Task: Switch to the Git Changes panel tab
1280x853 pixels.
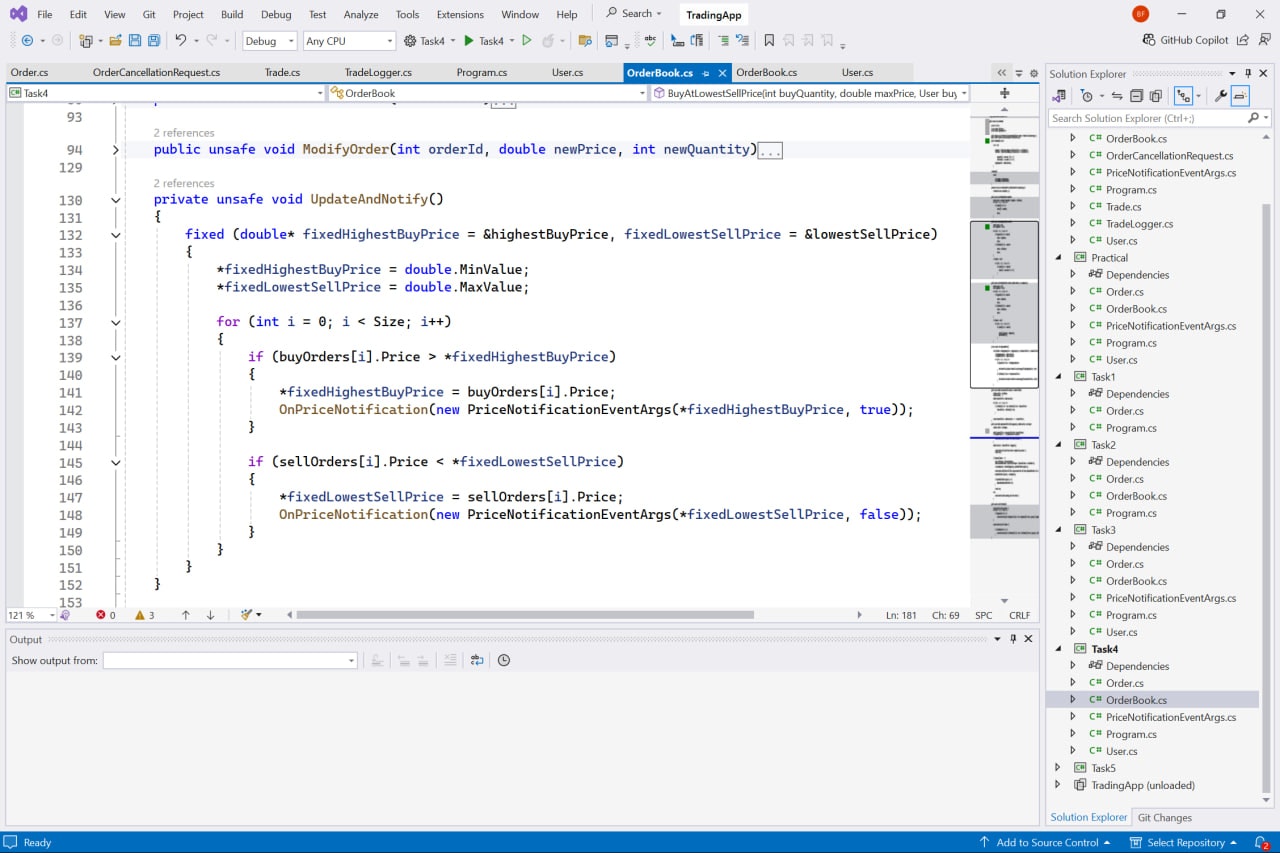Action: 1164,817
